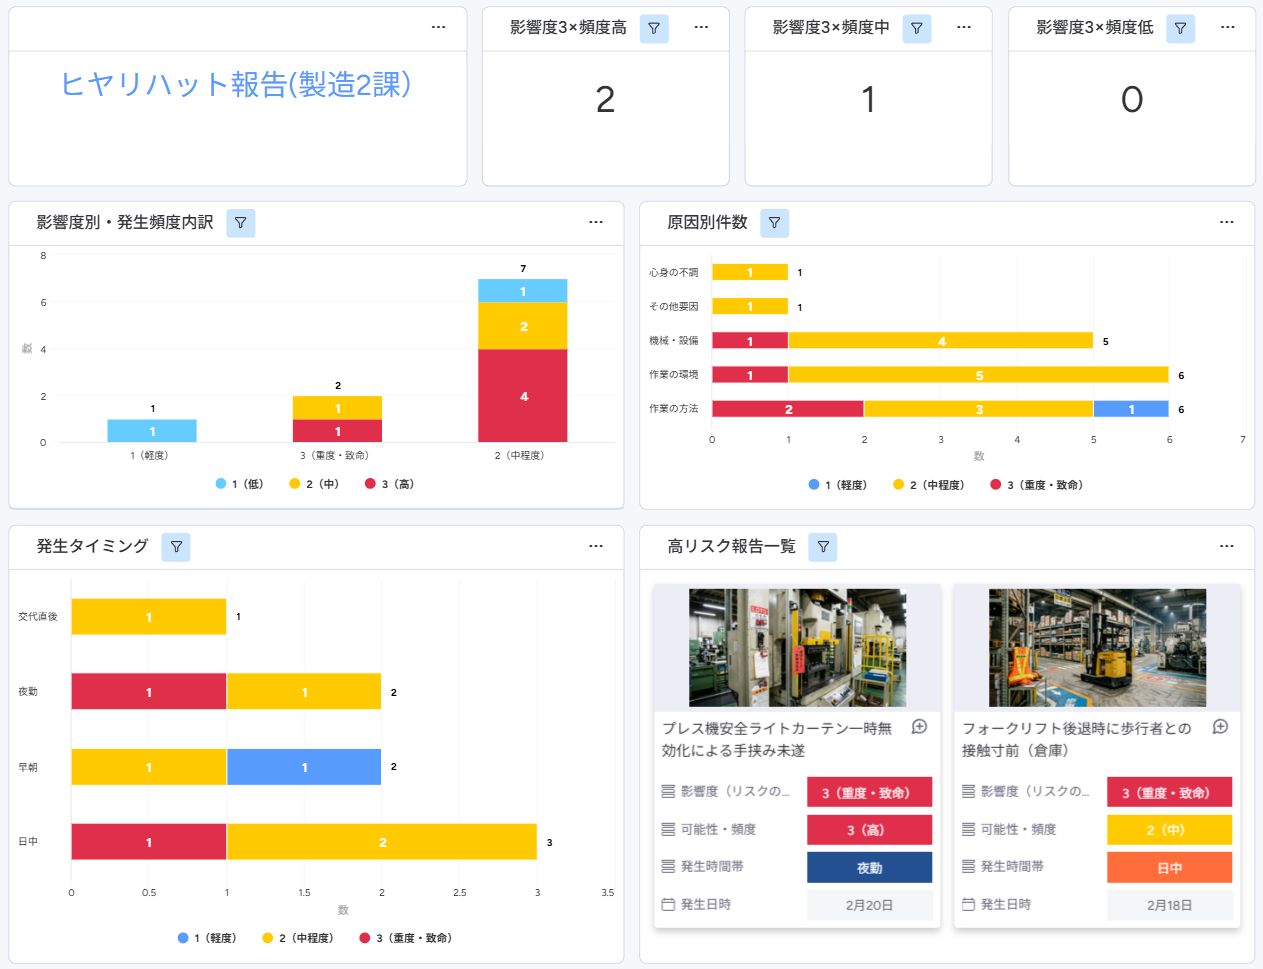1263x969 pixels.
Task: Toggle 2 (中程度) legend in 発生タイミング chart
Action: [297, 938]
